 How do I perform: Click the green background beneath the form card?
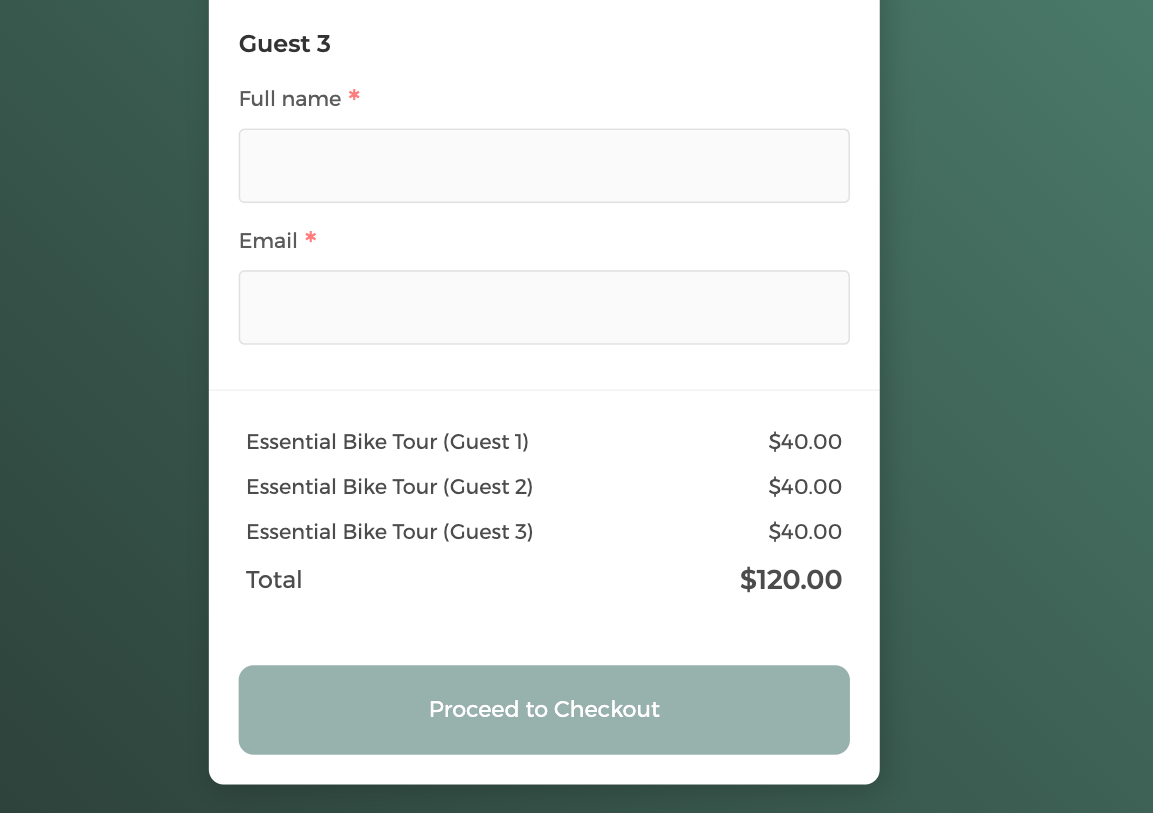[544, 799]
